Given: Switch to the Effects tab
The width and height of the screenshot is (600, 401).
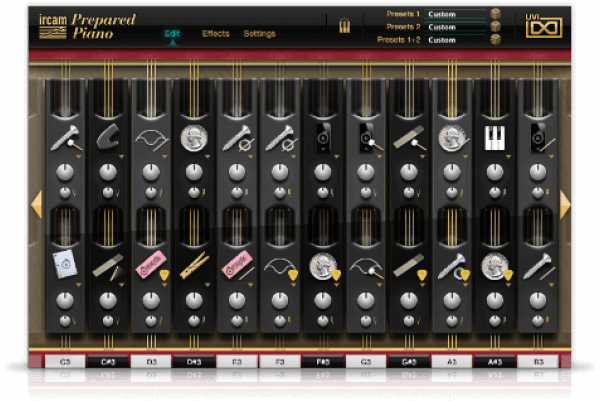Looking at the screenshot, I should pos(215,34).
